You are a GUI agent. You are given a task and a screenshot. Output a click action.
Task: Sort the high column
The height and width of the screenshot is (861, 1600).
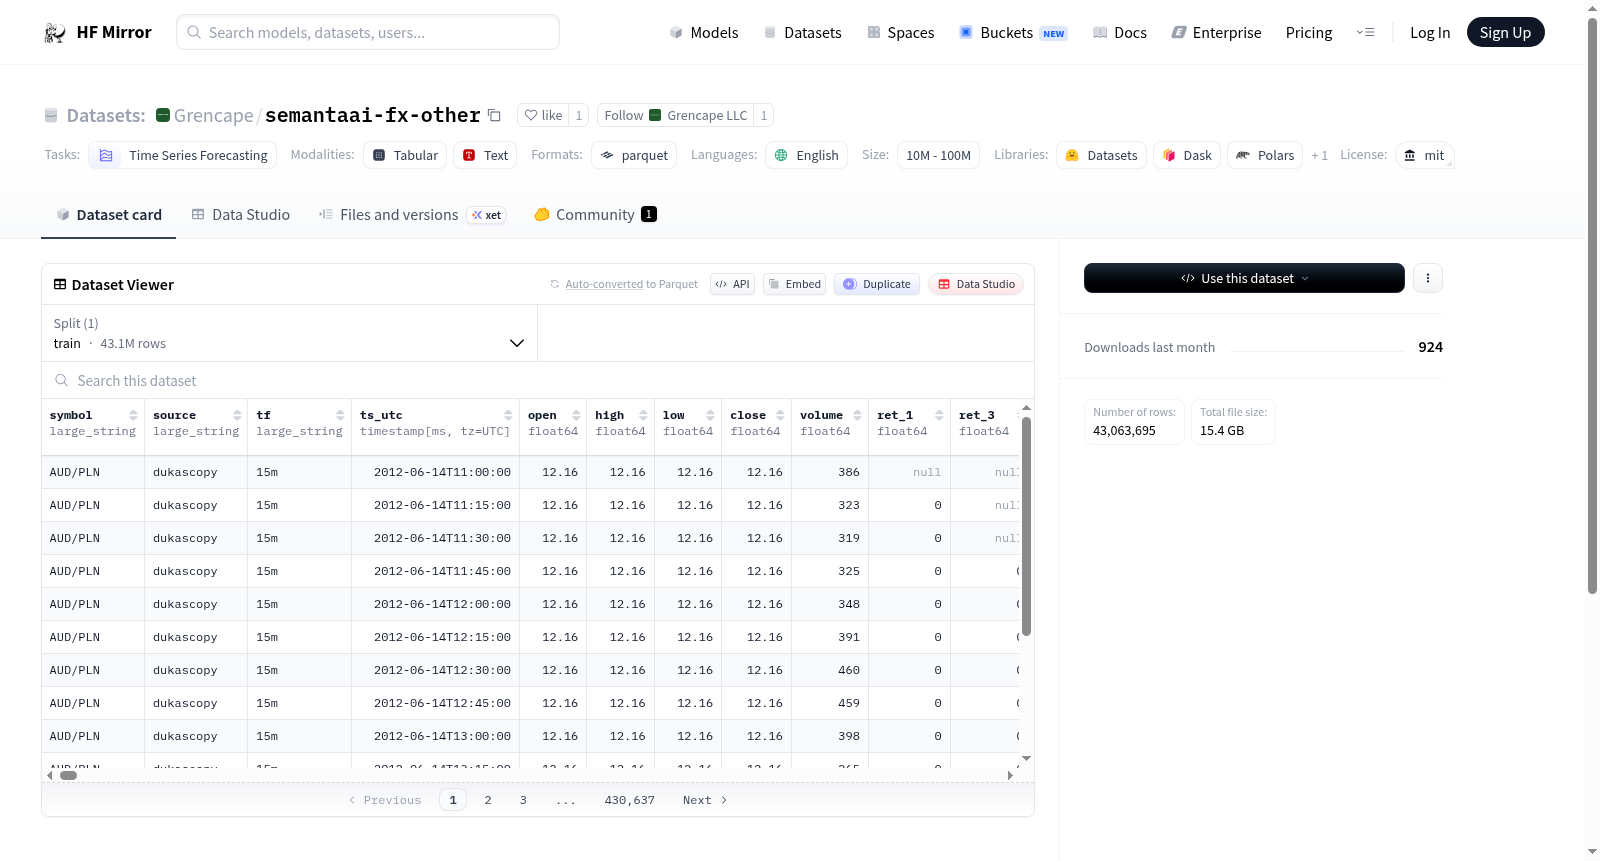tap(643, 415)
